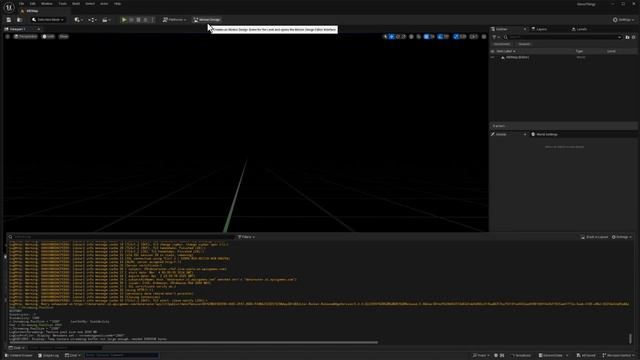Open the status bar Cmd dropdown
This screenshot has width=640, height=360.
(73, 356)
